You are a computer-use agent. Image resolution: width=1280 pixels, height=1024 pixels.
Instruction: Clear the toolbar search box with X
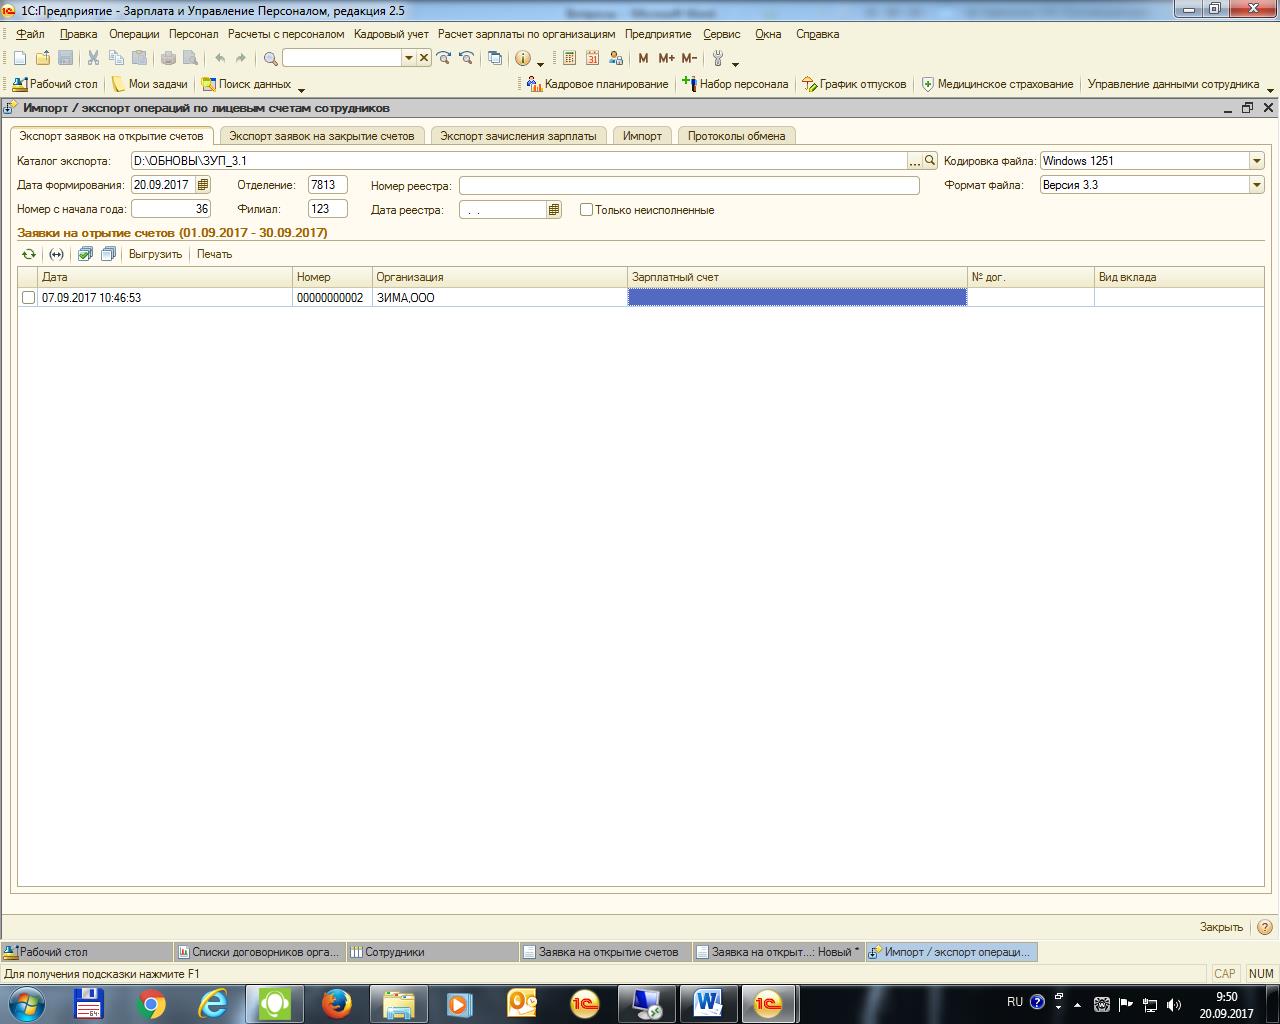tap(424, 58)
